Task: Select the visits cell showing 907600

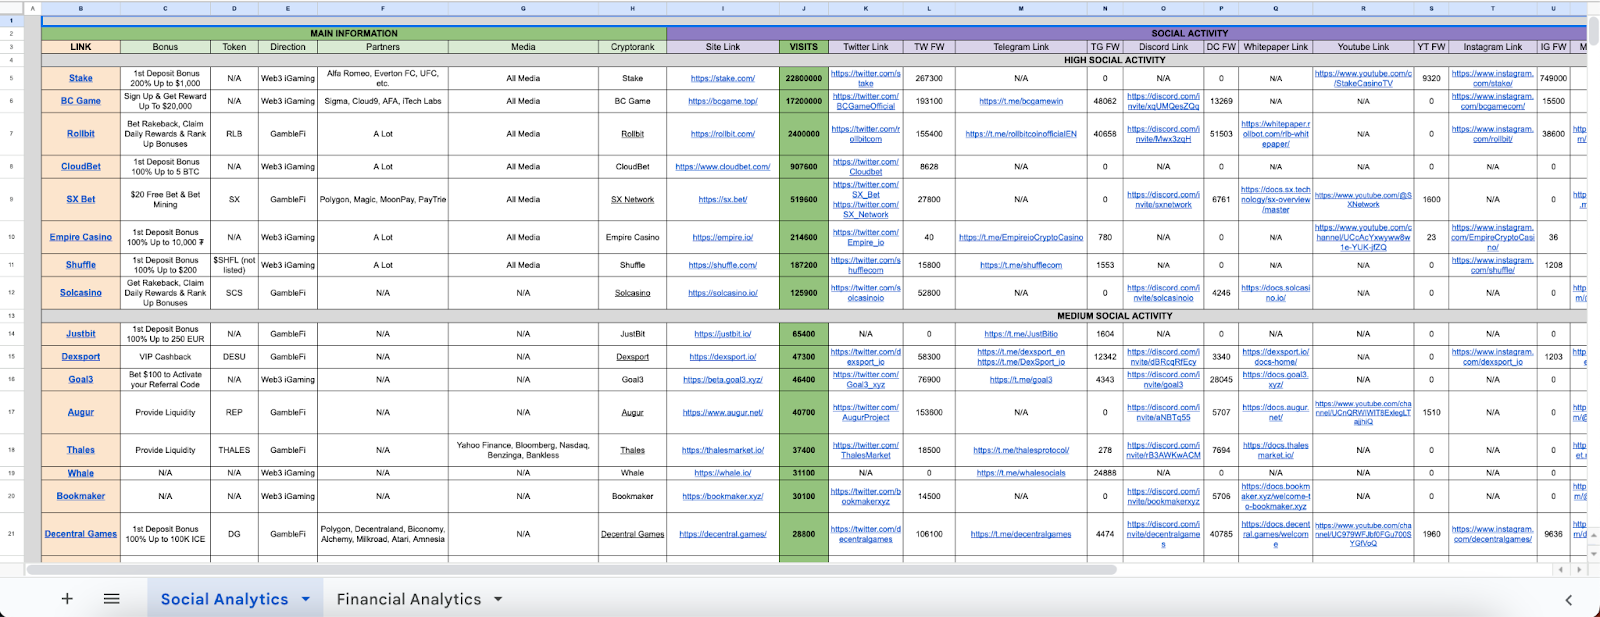Action: (x=804, y=167)
